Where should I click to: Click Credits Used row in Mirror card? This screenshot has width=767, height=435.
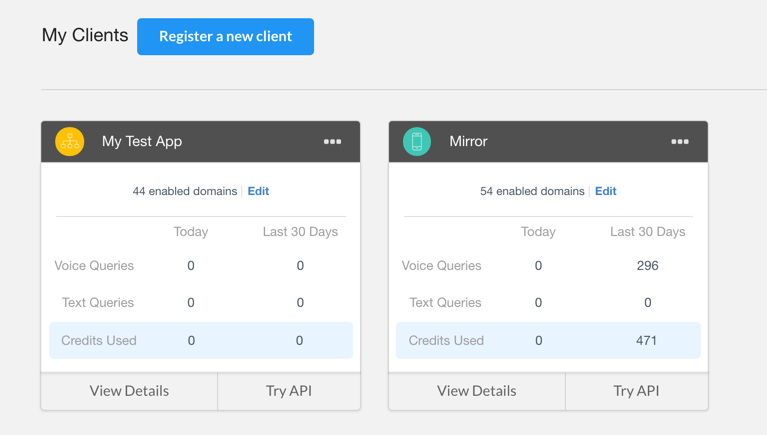tap(548, 340)
